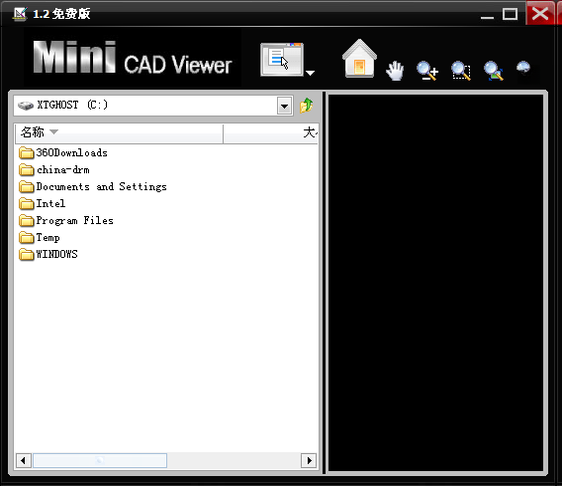Click the panel layout view icon
This screenshot has height=486, width=562.
[282, 59]
